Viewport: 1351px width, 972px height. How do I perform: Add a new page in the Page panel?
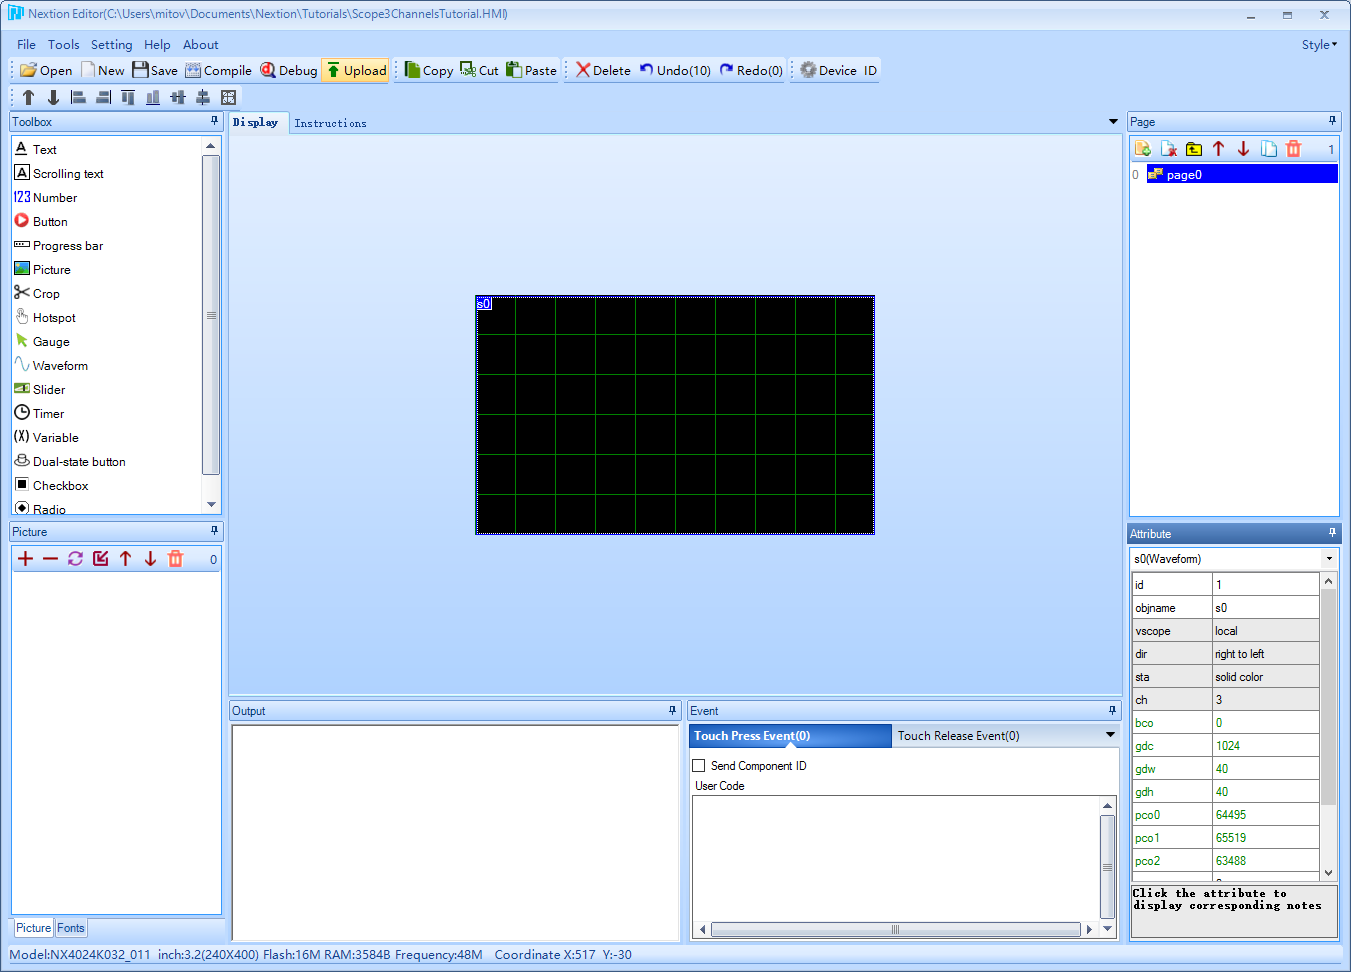(1143, 148)
